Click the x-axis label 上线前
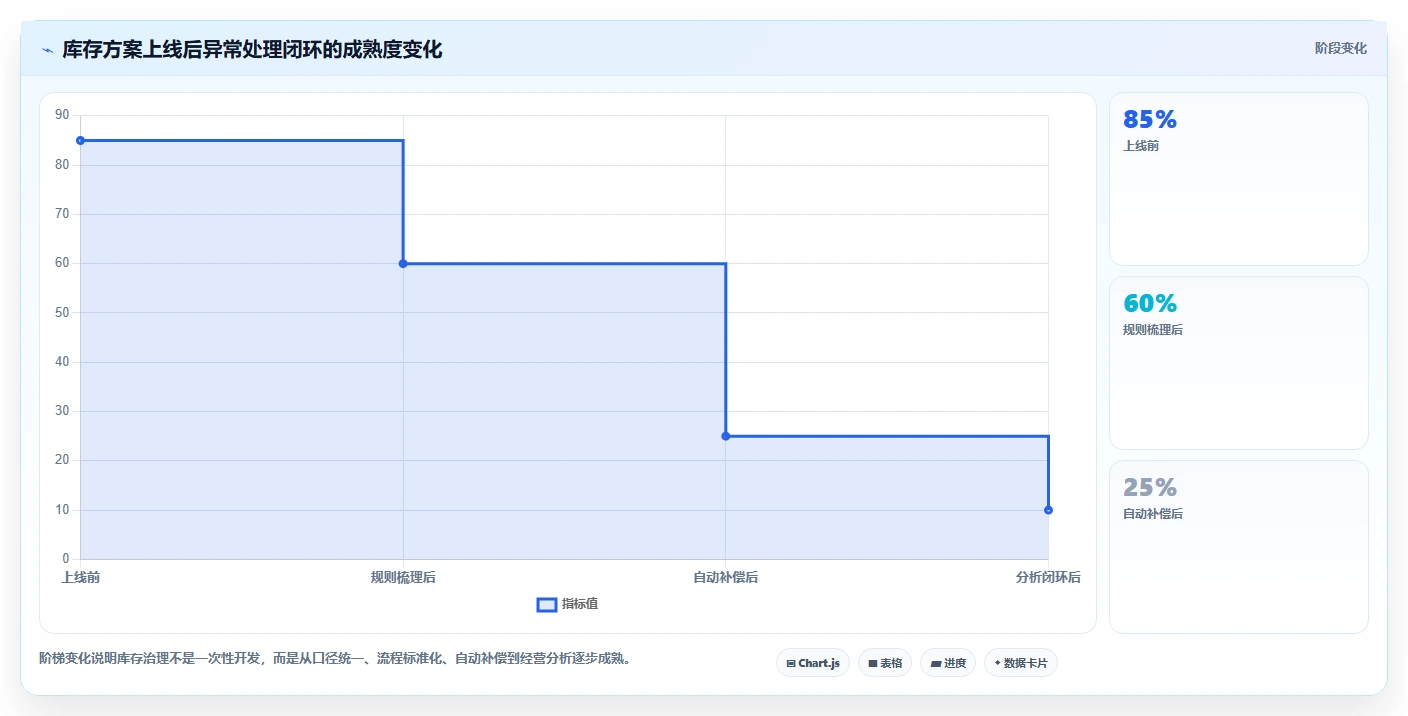This screenshot has width=1408, height=716. tap(80, 577)
